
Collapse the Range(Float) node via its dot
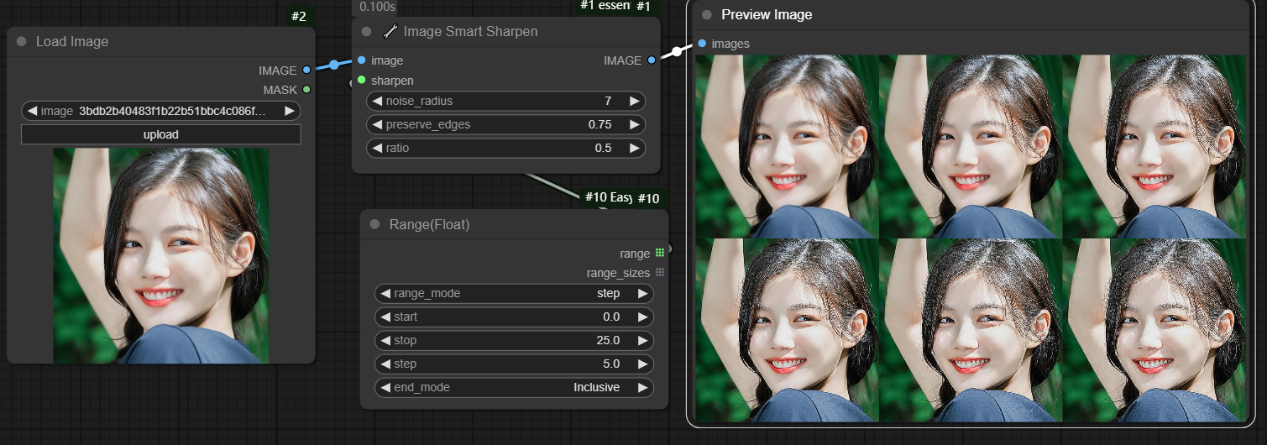pos(374,225)
